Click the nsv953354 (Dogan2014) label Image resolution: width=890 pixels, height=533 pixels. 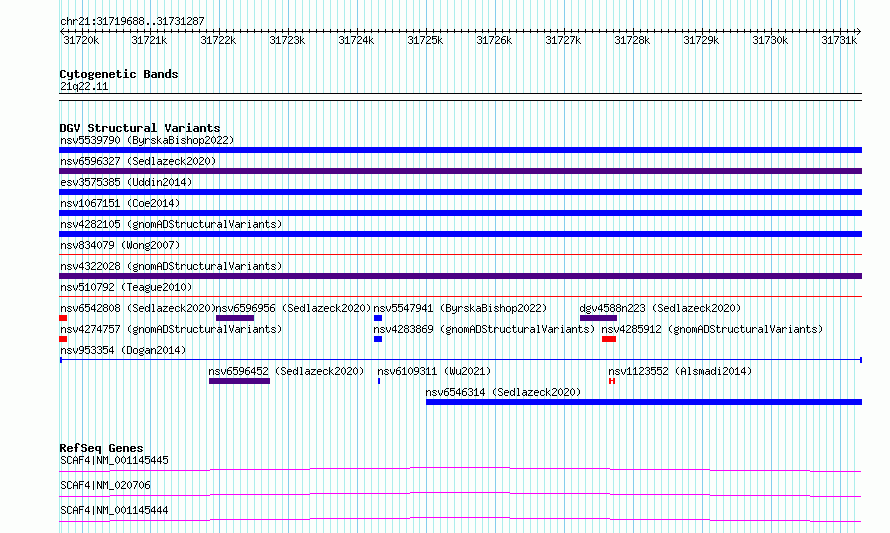pos(123,350)
